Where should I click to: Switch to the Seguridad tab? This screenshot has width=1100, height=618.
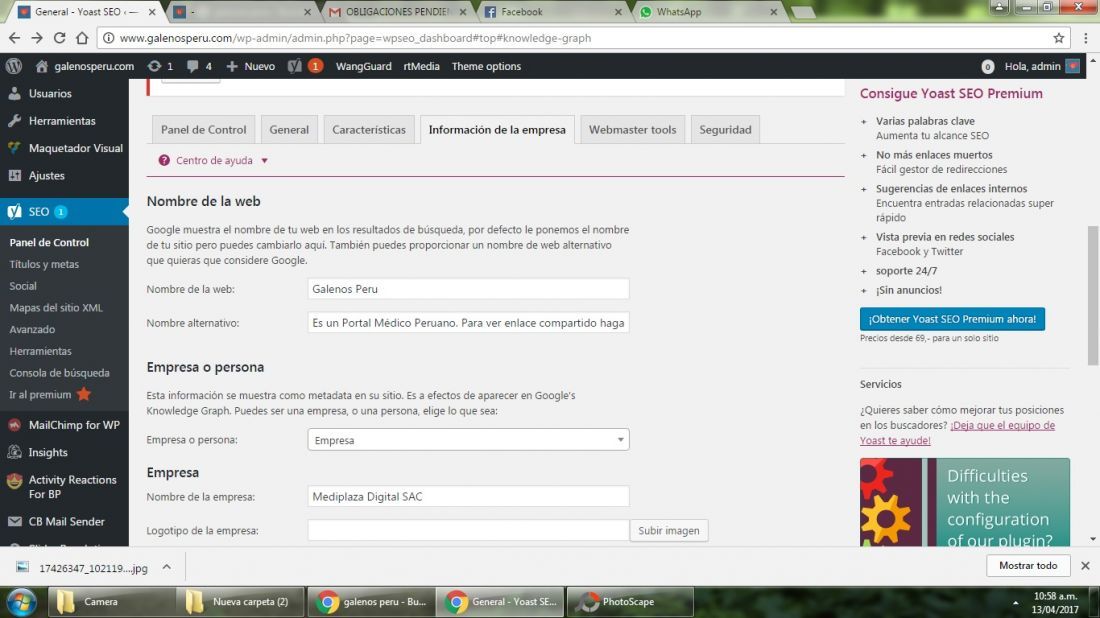(725, 130)
